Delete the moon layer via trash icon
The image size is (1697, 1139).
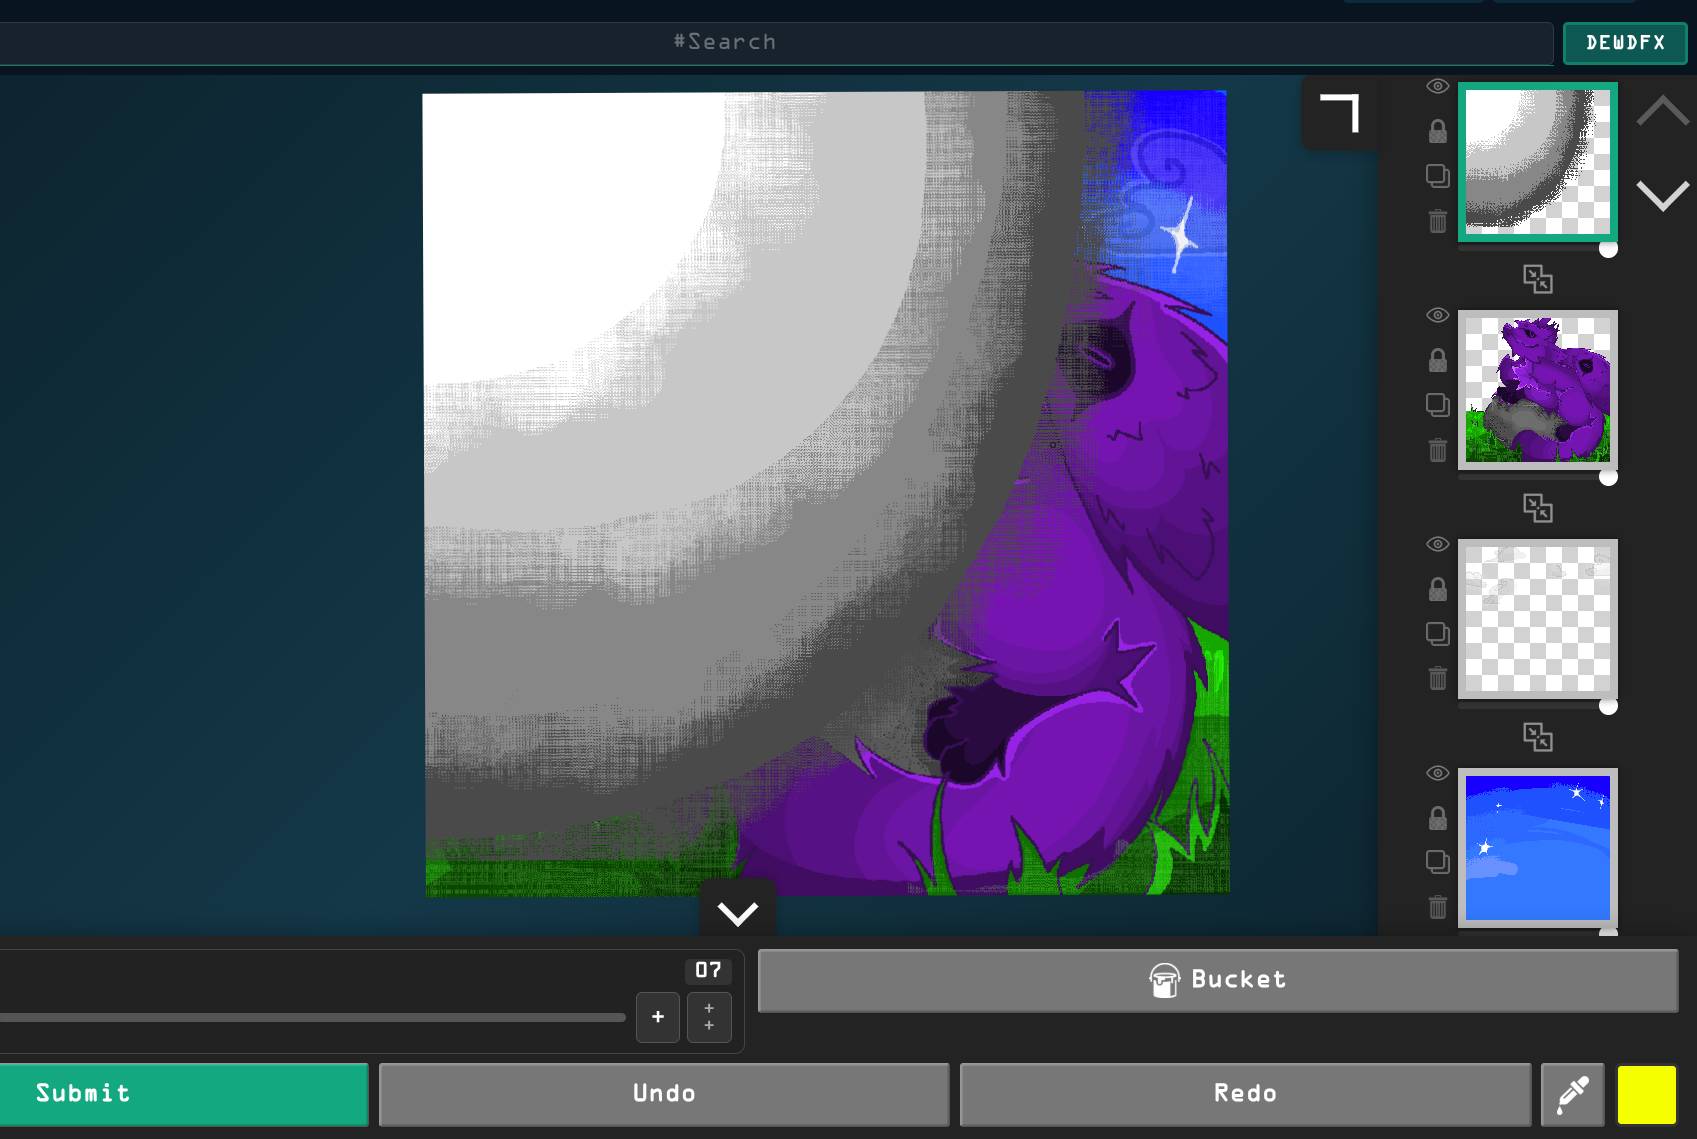click(x=1437, y=221)
